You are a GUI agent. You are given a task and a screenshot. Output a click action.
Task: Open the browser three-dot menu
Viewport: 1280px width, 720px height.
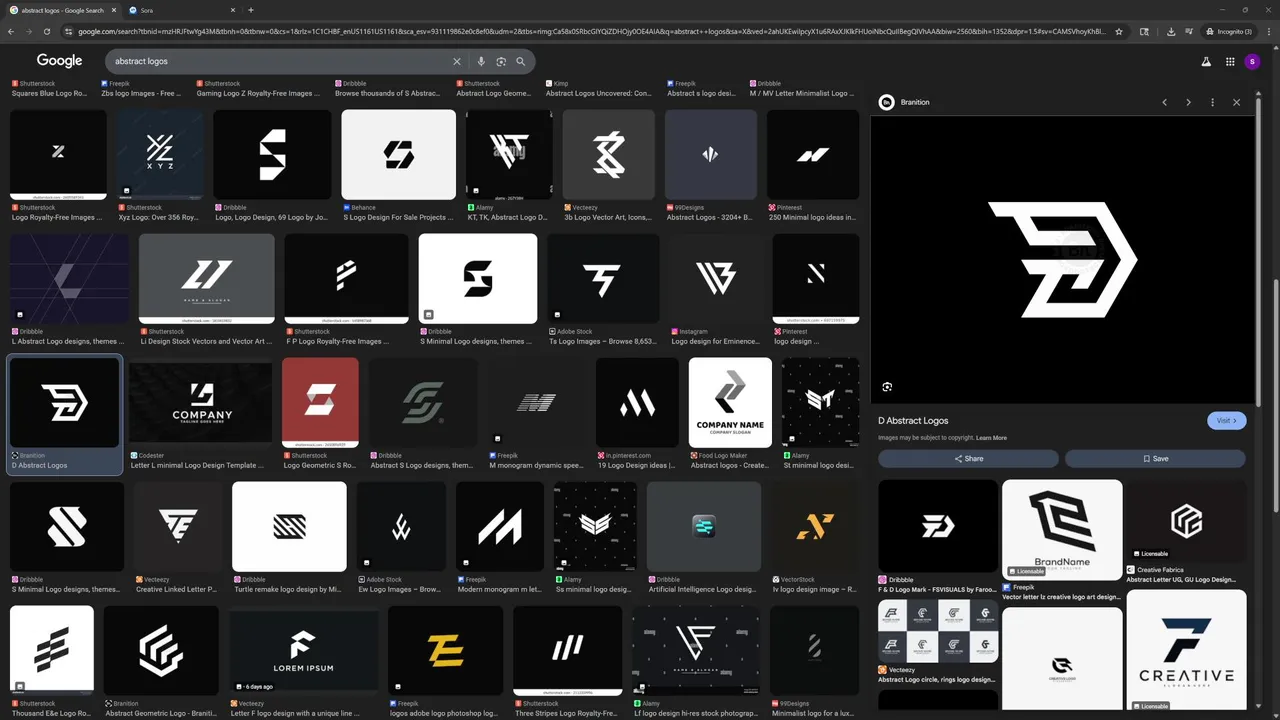pyautogui.click(x=1267, y=31)
